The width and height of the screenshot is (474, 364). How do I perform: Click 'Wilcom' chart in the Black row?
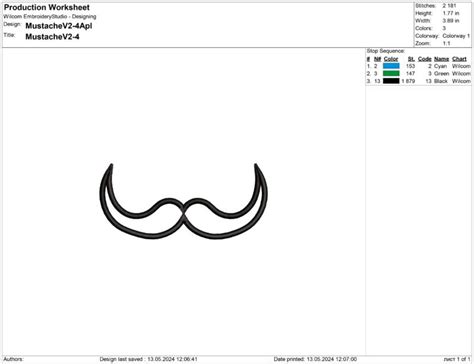pos(461,81)
